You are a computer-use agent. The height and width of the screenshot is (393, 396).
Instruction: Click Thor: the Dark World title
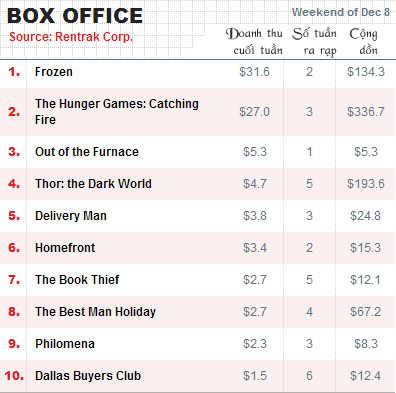click(93, 184)
